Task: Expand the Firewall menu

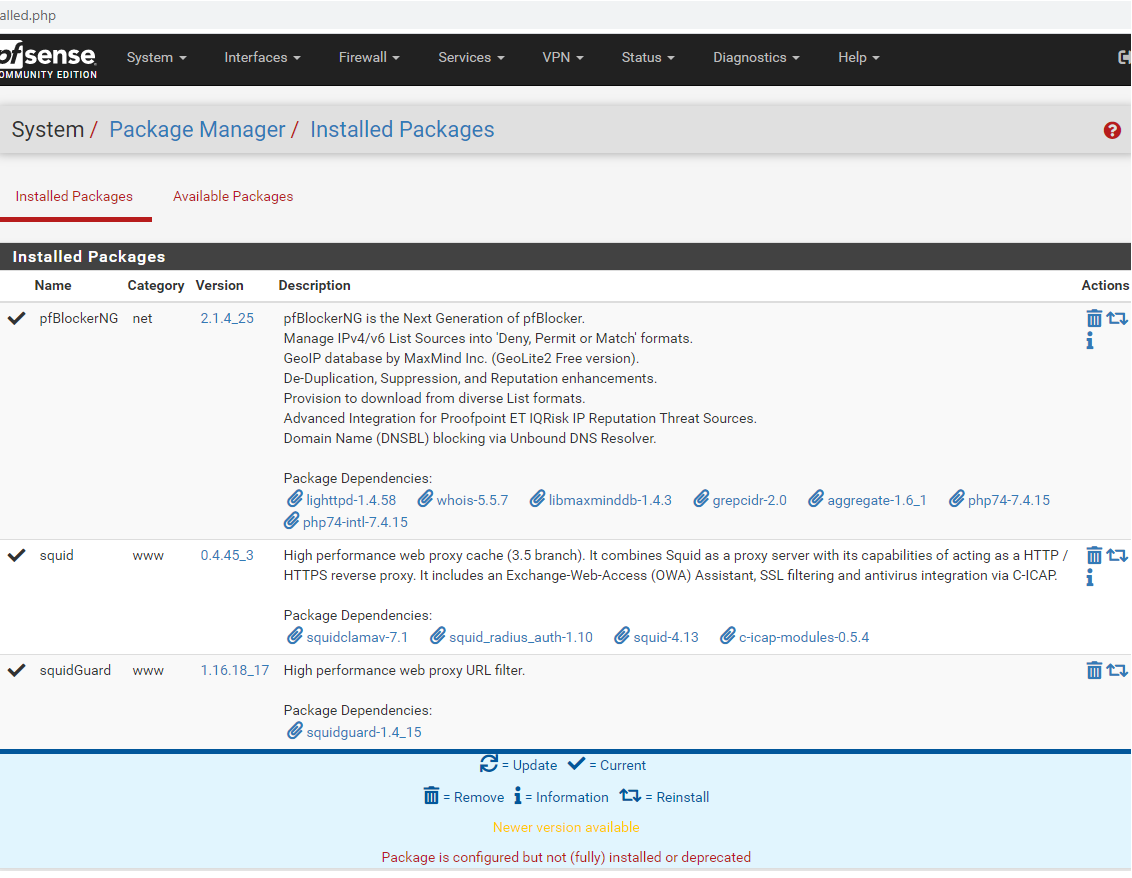Action: tap(370, 57)
